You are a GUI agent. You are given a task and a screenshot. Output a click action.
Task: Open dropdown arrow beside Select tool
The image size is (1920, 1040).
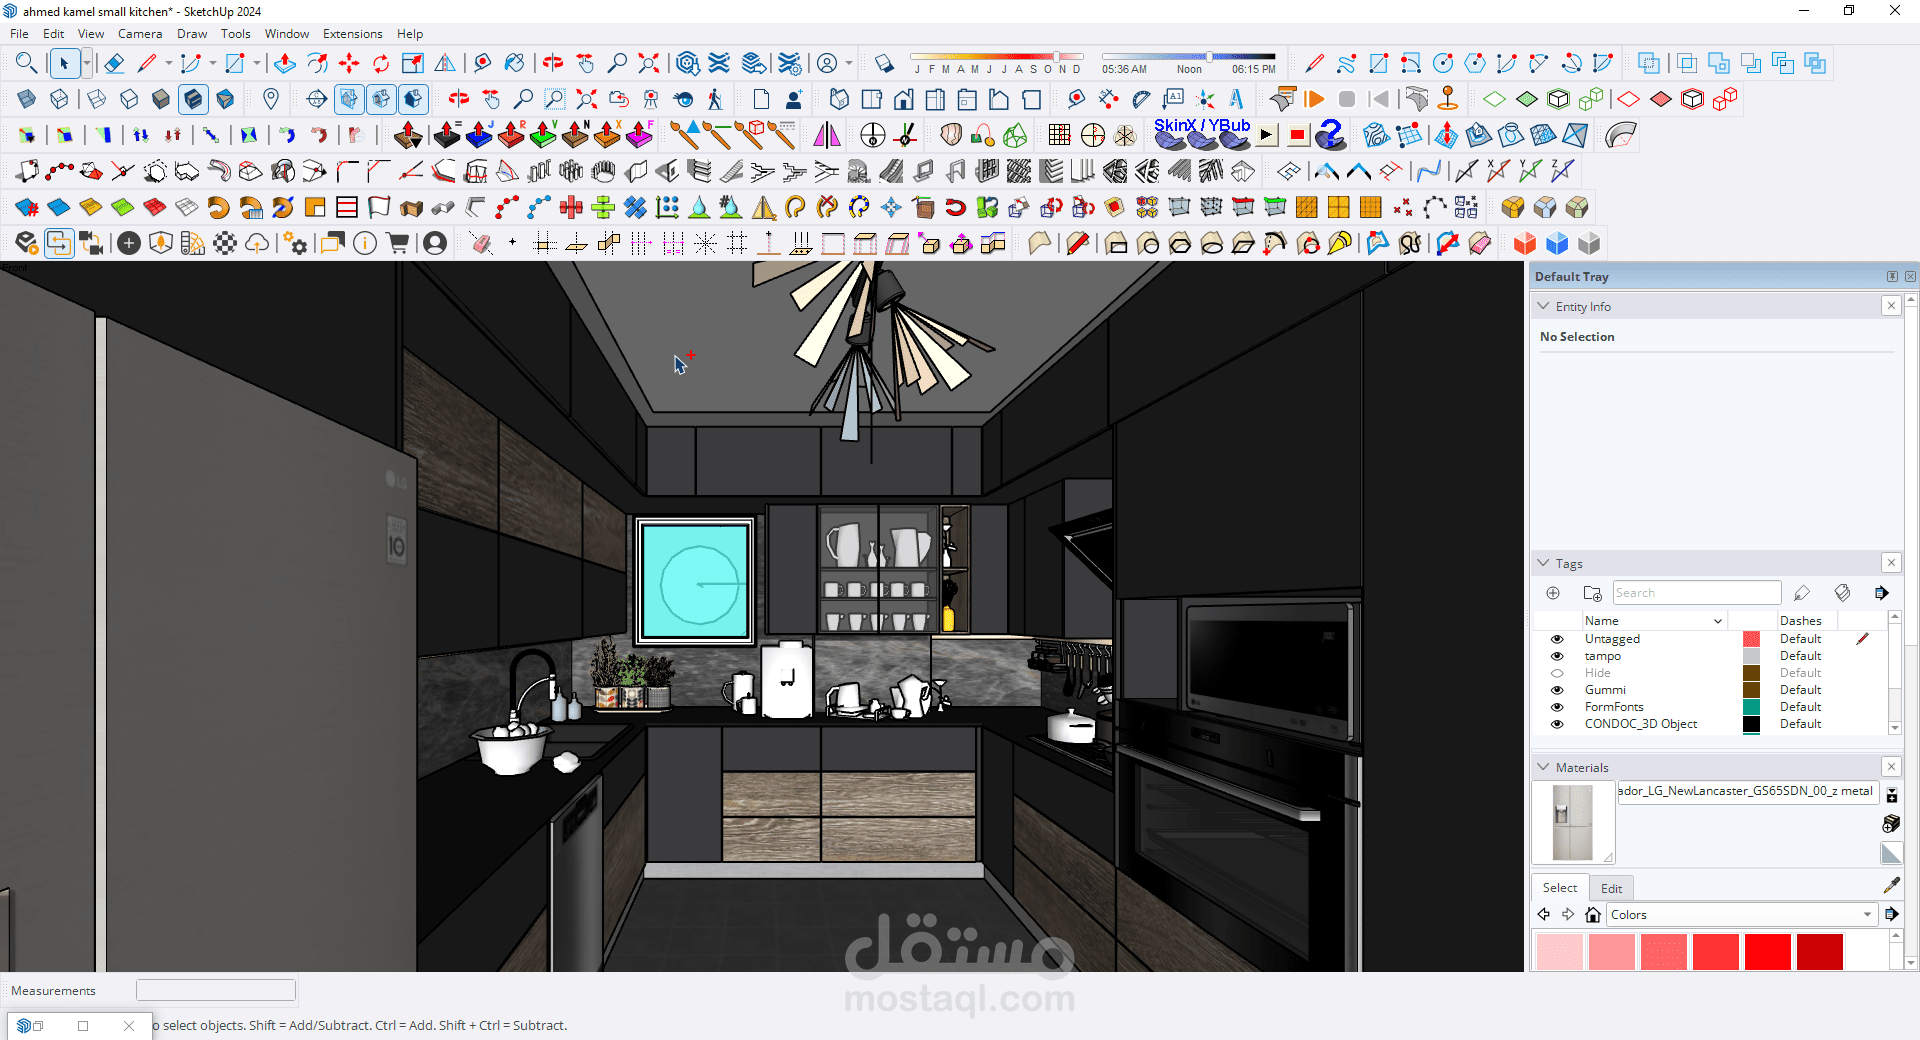pos(86,64)
